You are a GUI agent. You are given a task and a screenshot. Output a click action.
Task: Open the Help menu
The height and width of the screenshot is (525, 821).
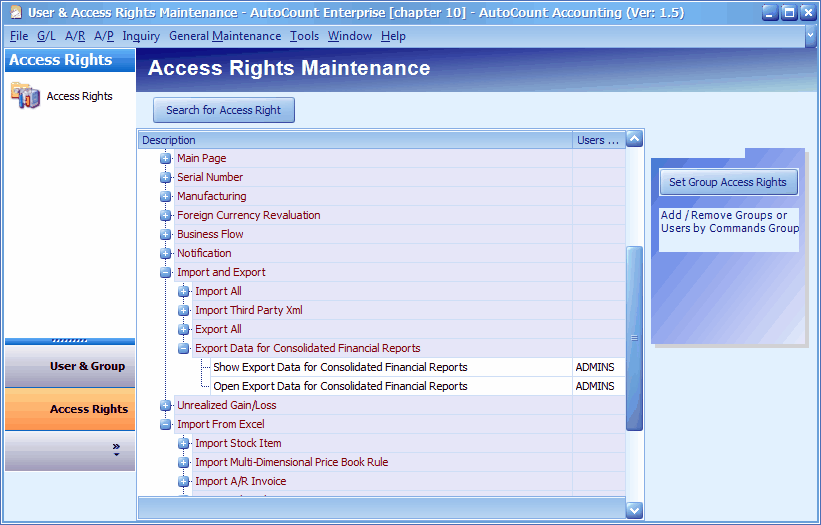point(393,36)
